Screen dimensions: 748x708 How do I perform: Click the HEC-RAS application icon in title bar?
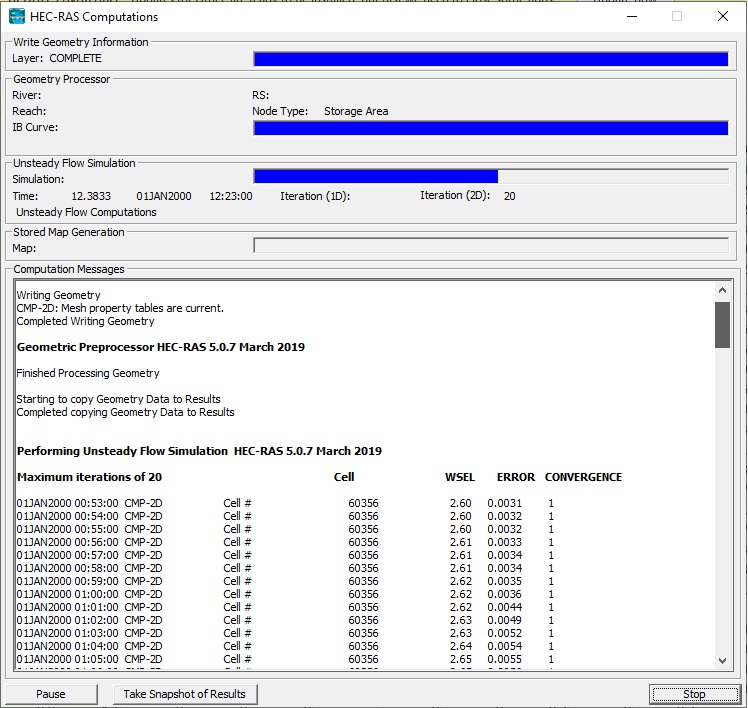pos(17,17)
